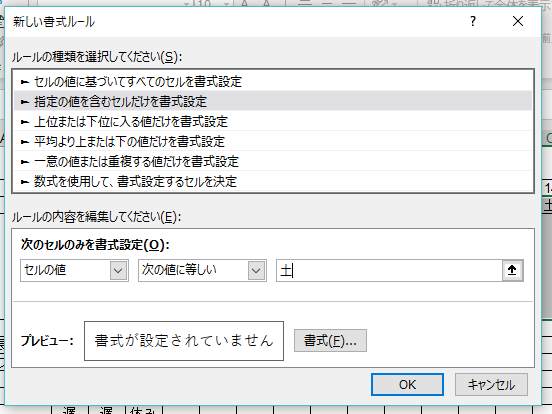Open the セルの値 dropdown arrow
The width and height of the screenshot is (552, 414).
coord(118,271)
